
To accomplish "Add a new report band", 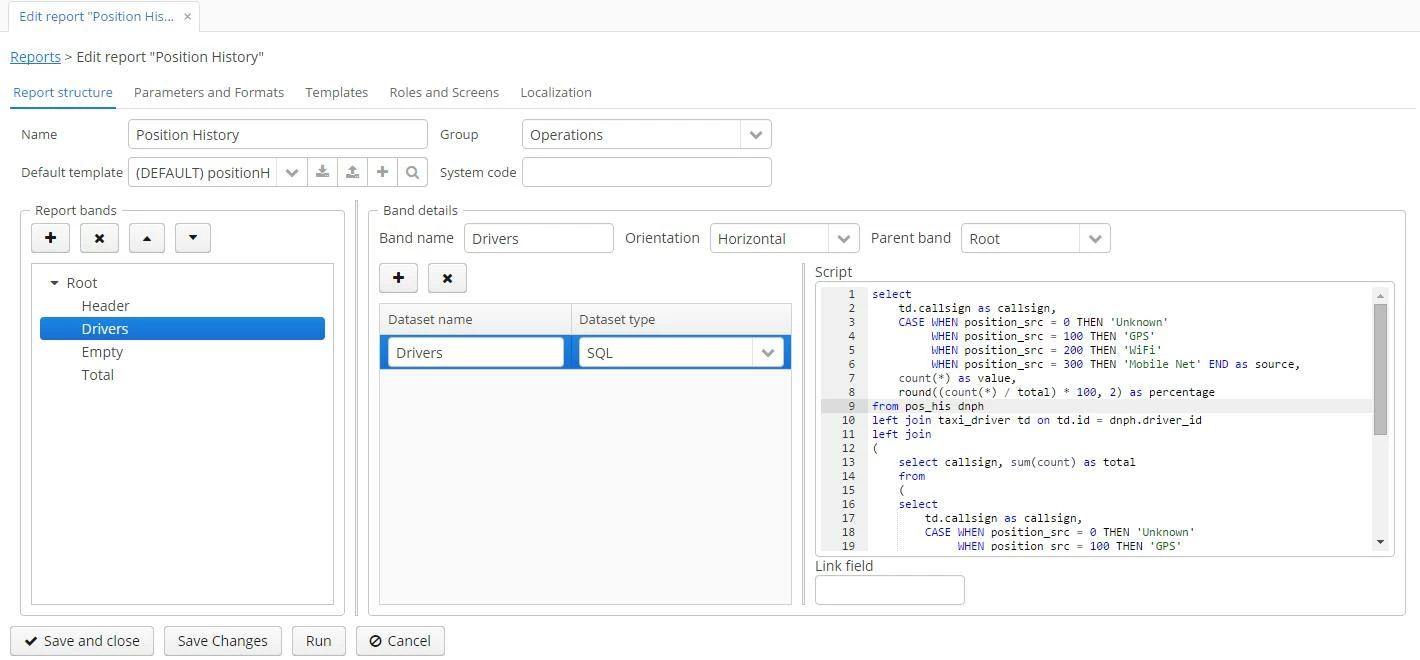I will tap(50, 238).
